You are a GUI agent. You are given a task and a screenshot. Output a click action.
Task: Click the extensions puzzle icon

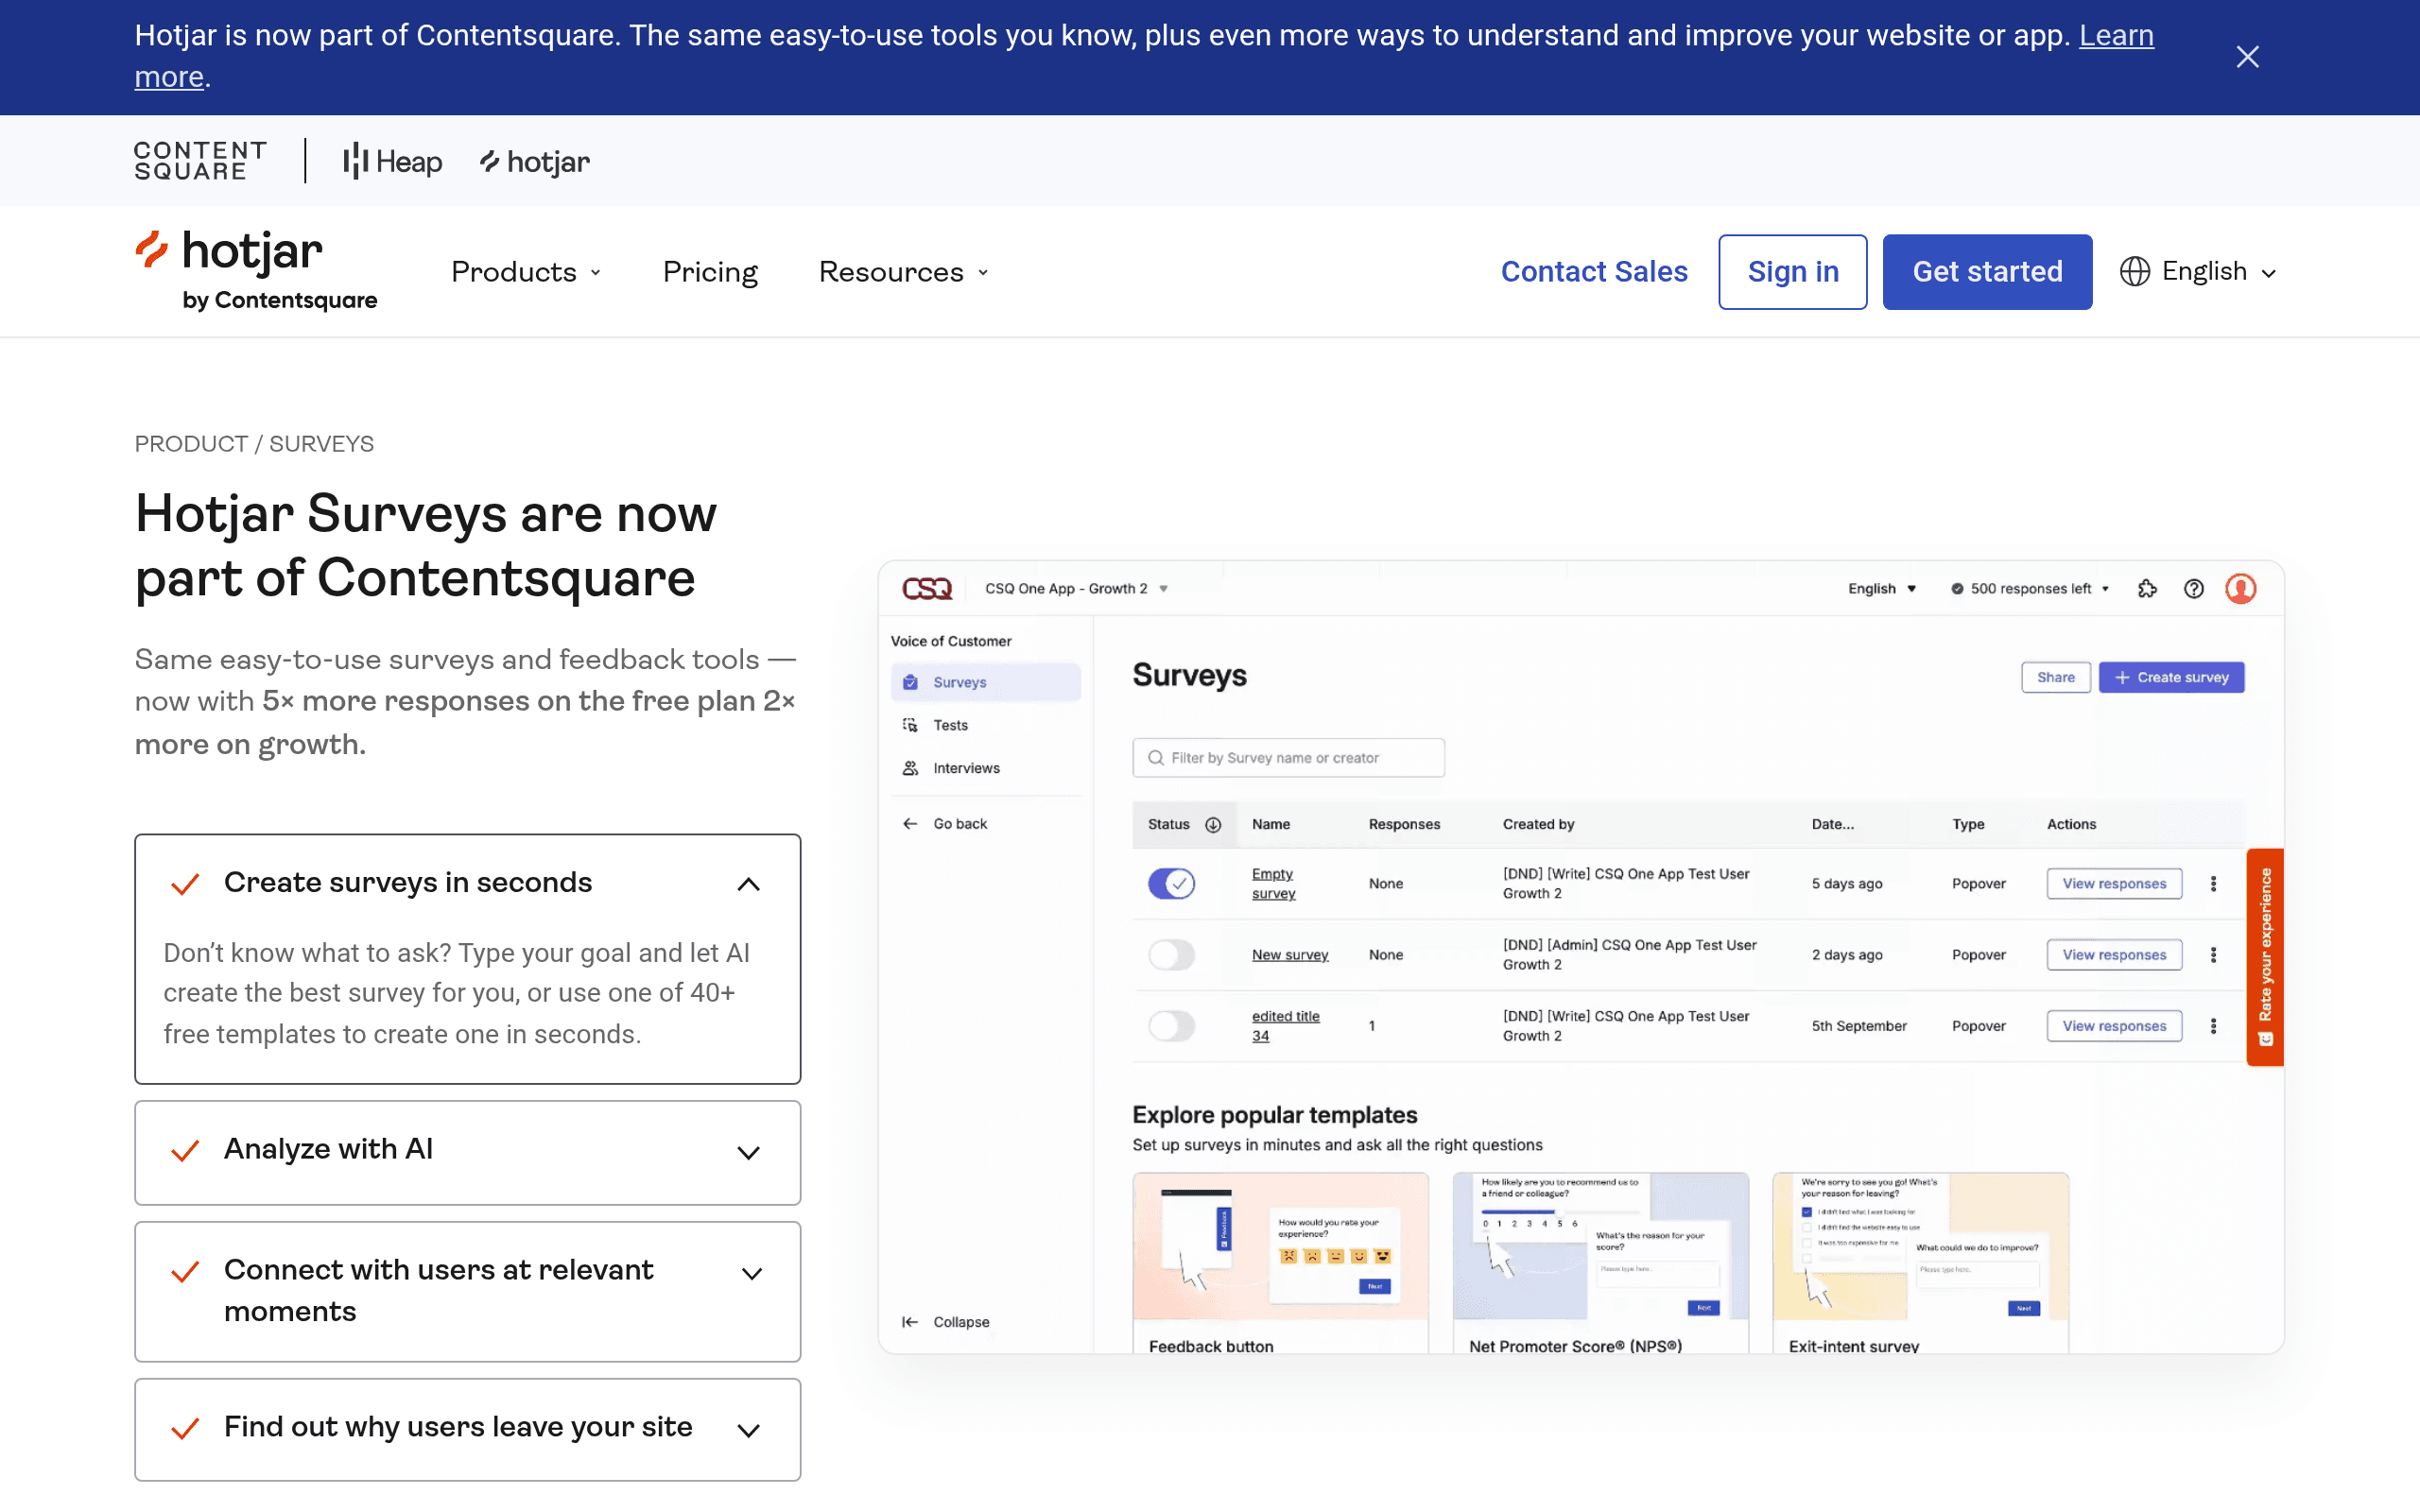coord(2147,589)
